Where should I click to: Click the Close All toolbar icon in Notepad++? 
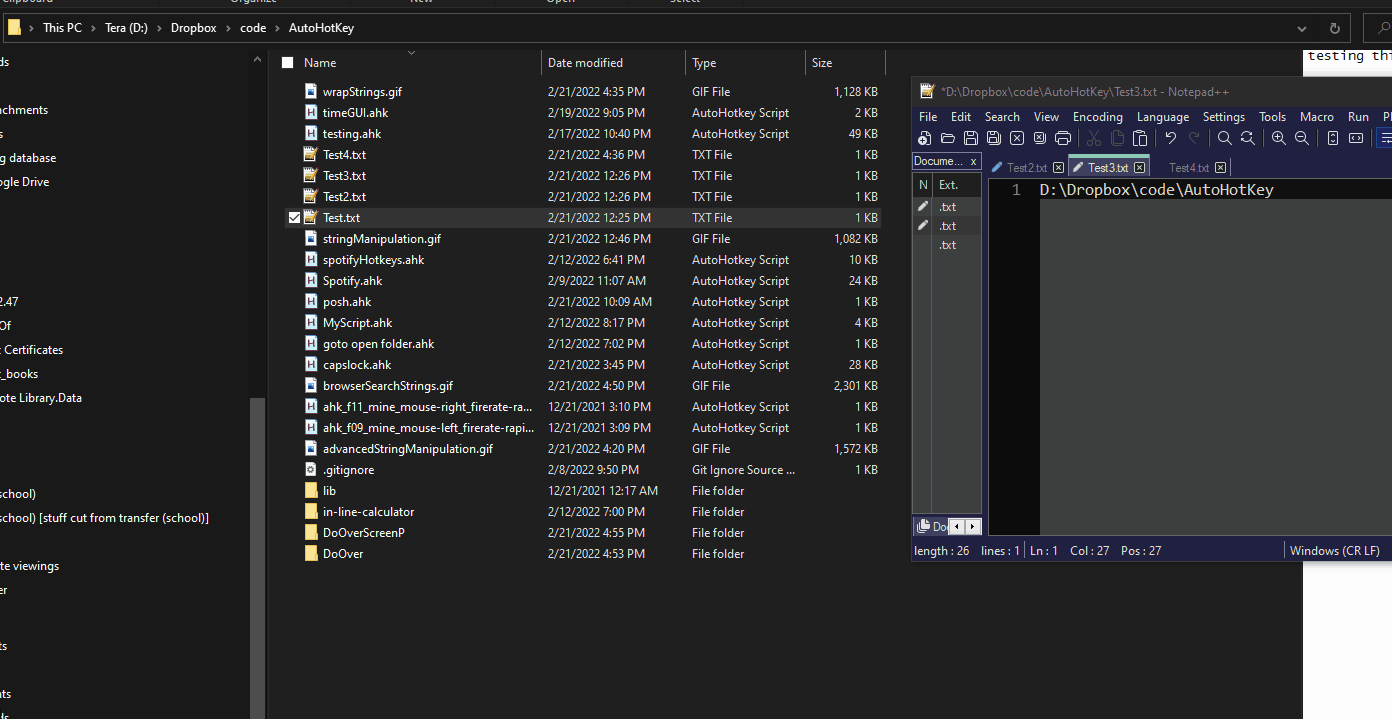1040,139
